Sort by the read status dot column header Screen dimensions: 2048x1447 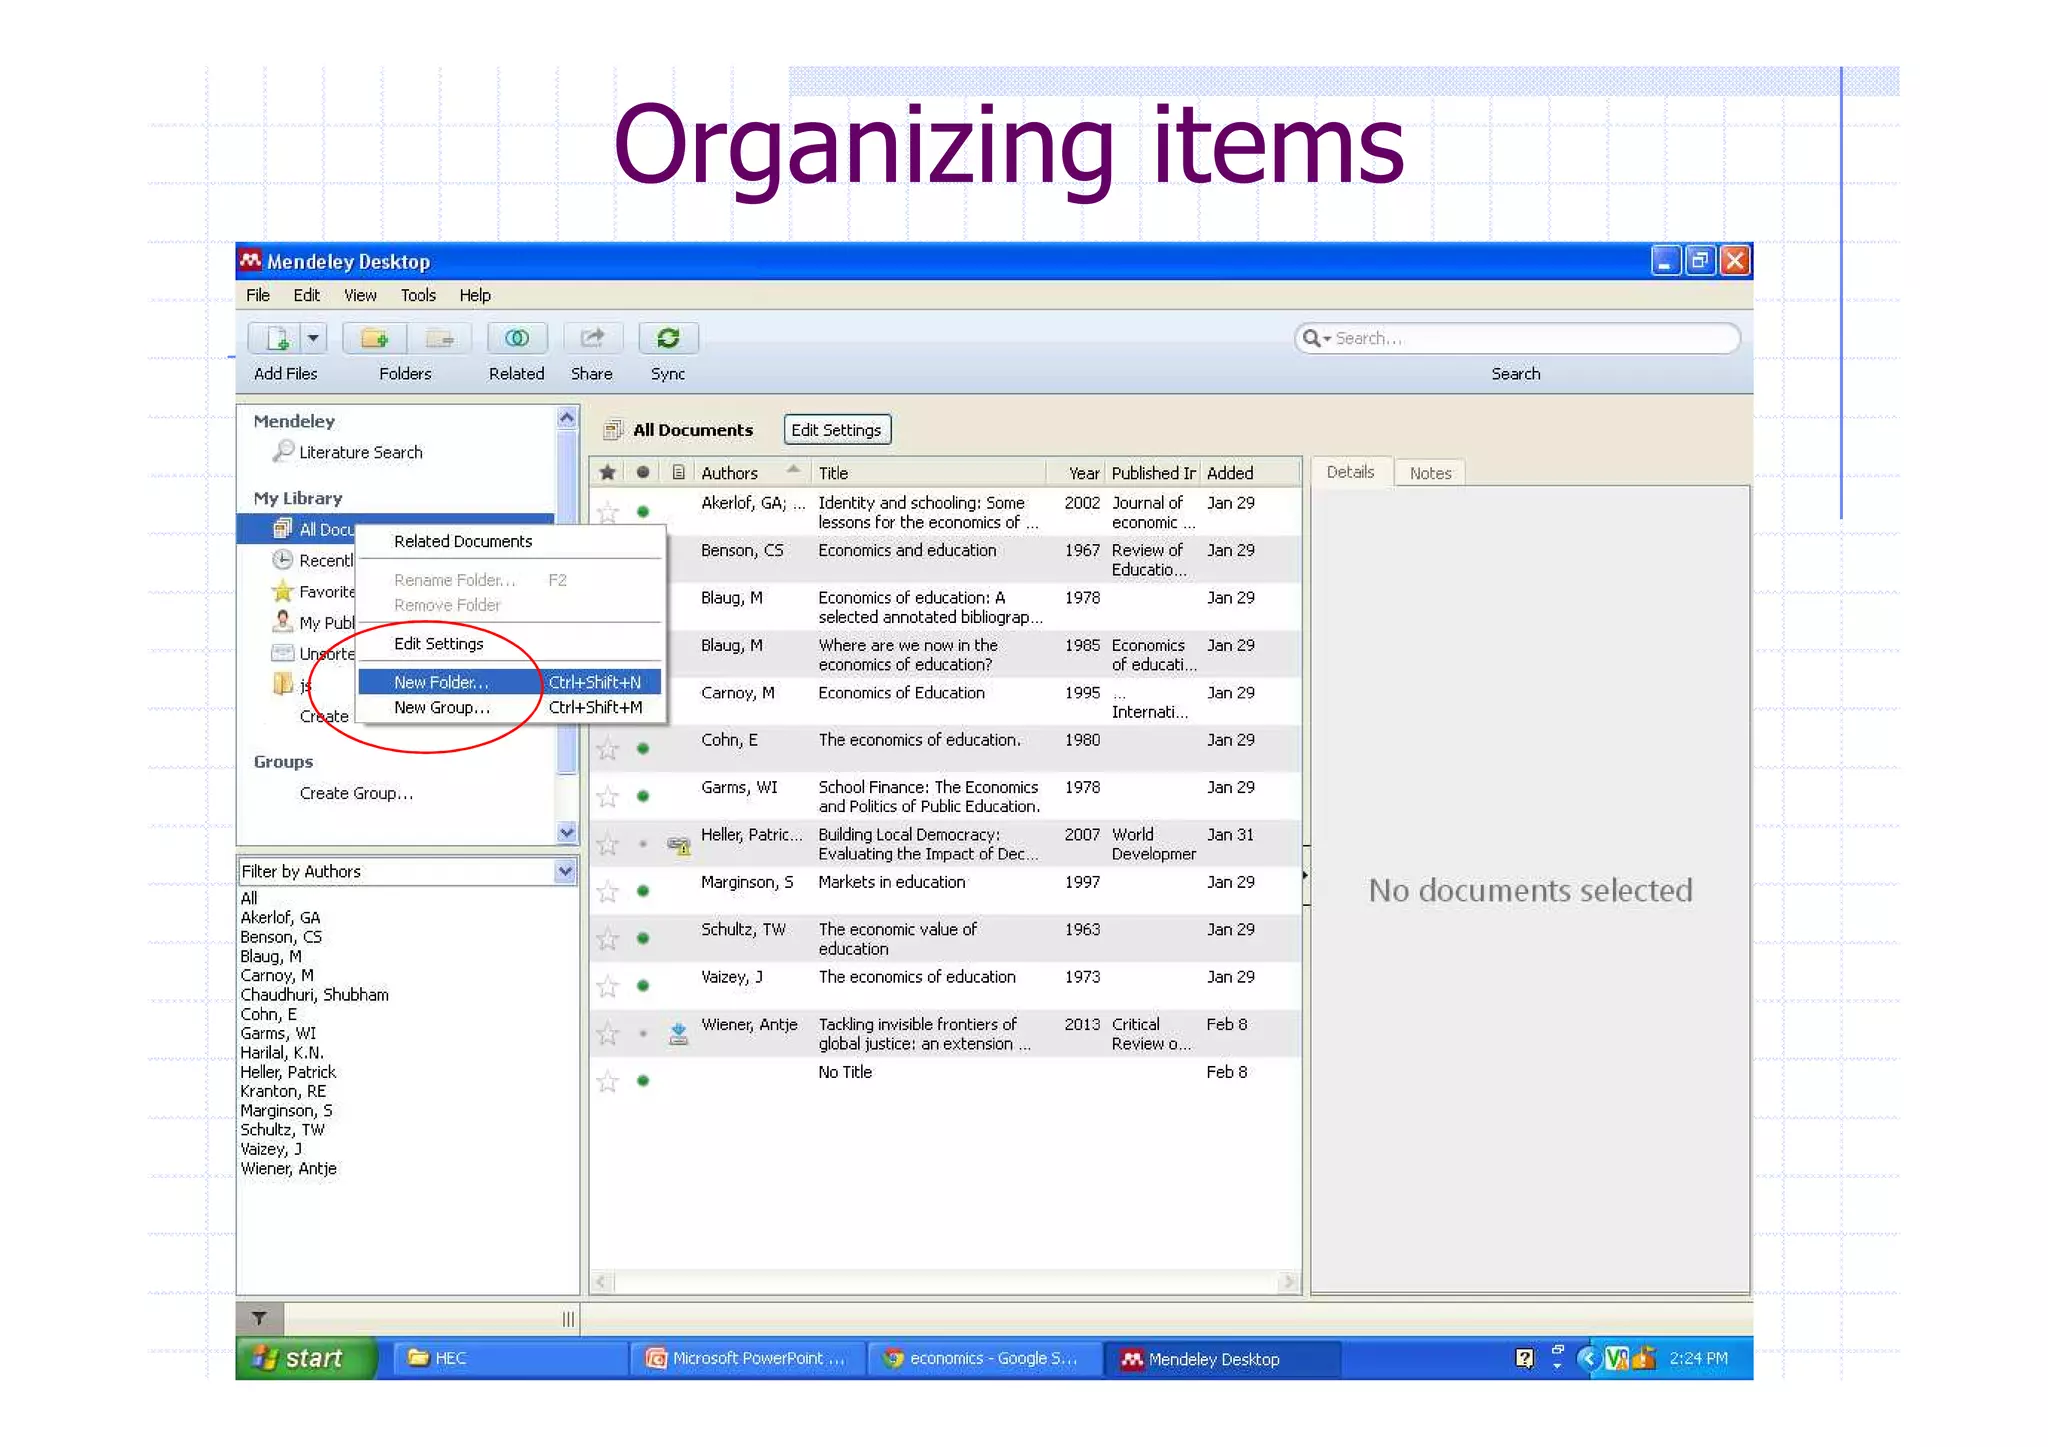643,473
